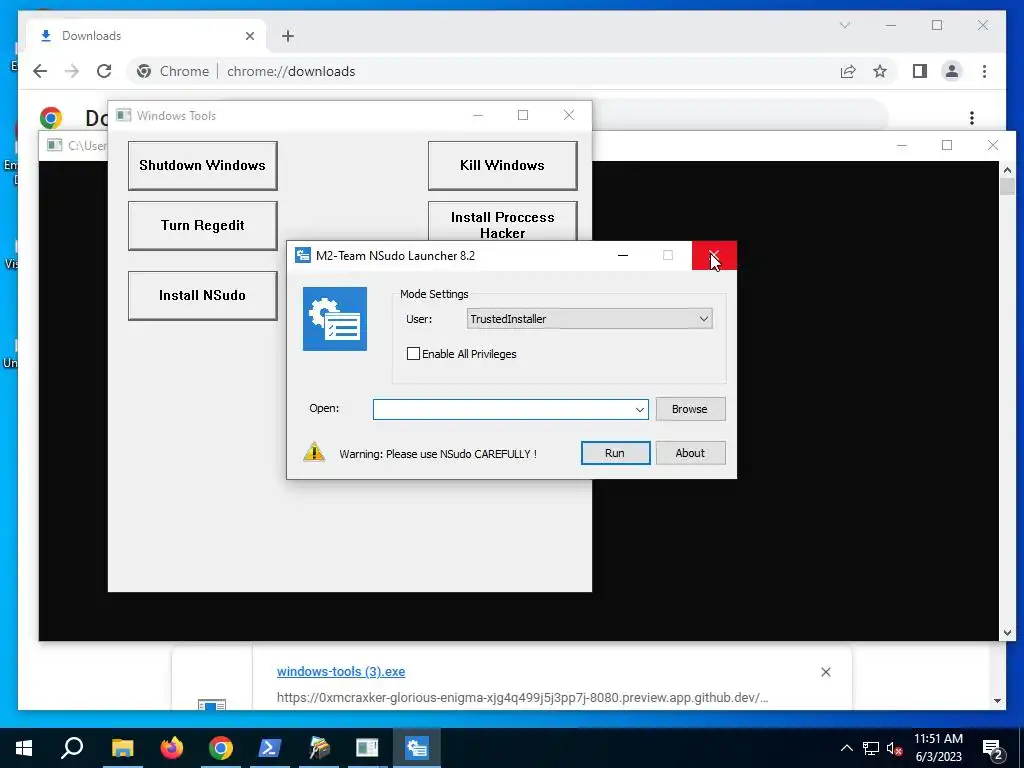Close the Downloads tab
The width and height of the screenshot is (1024, 768).
click(249, 36)
